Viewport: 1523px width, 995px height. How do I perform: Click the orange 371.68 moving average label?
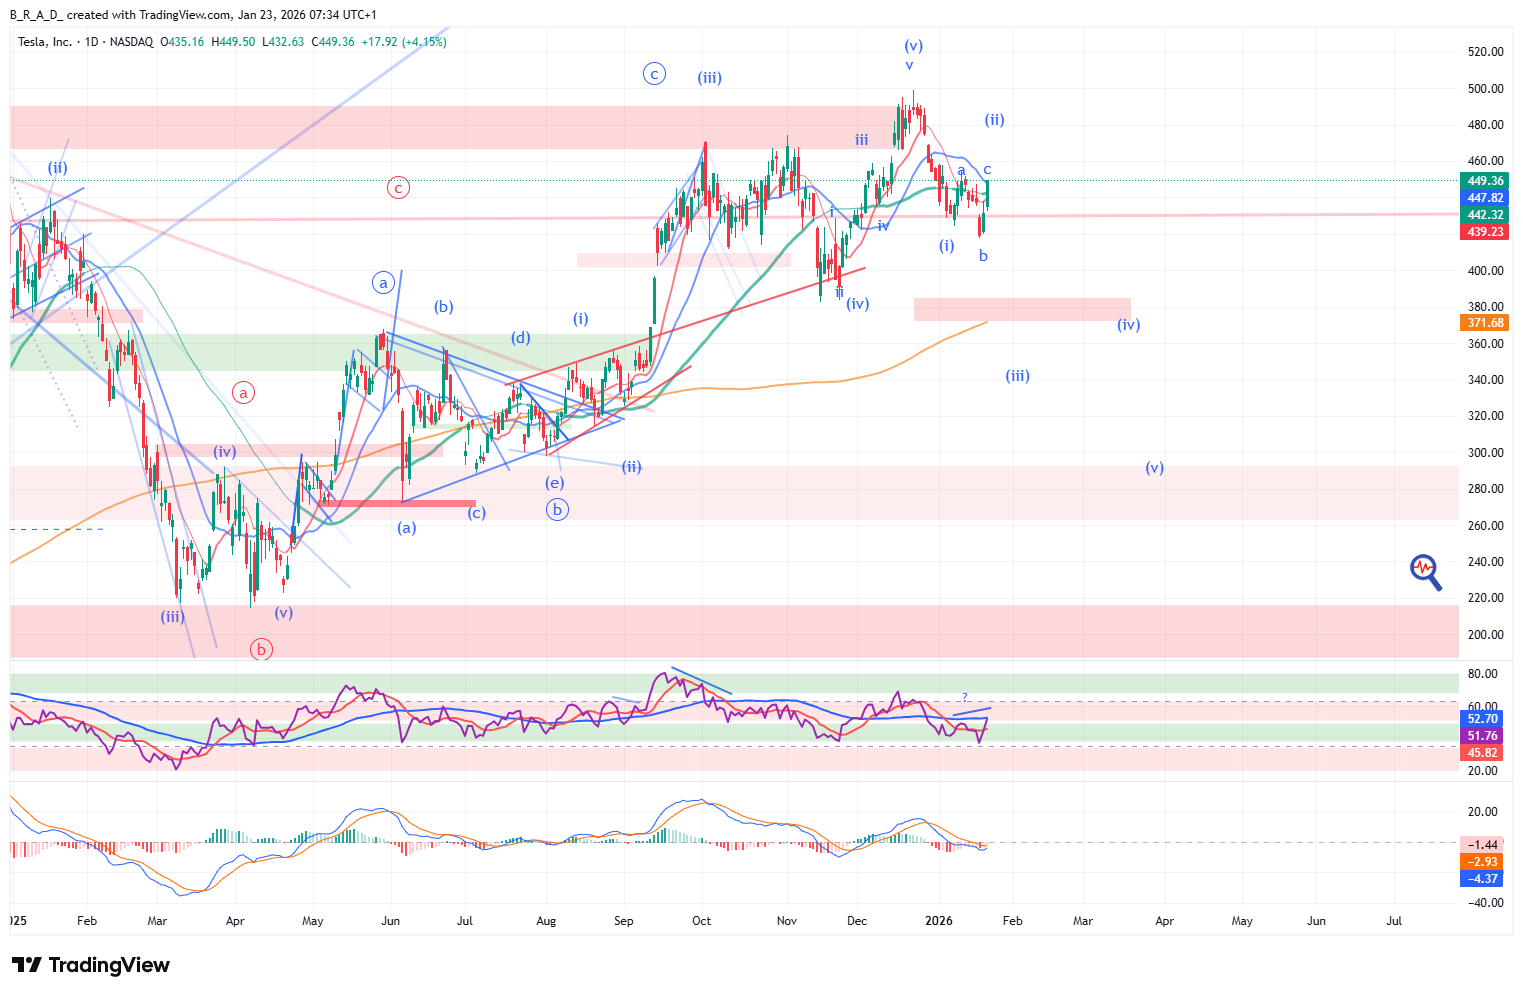tap(1484, 323)
